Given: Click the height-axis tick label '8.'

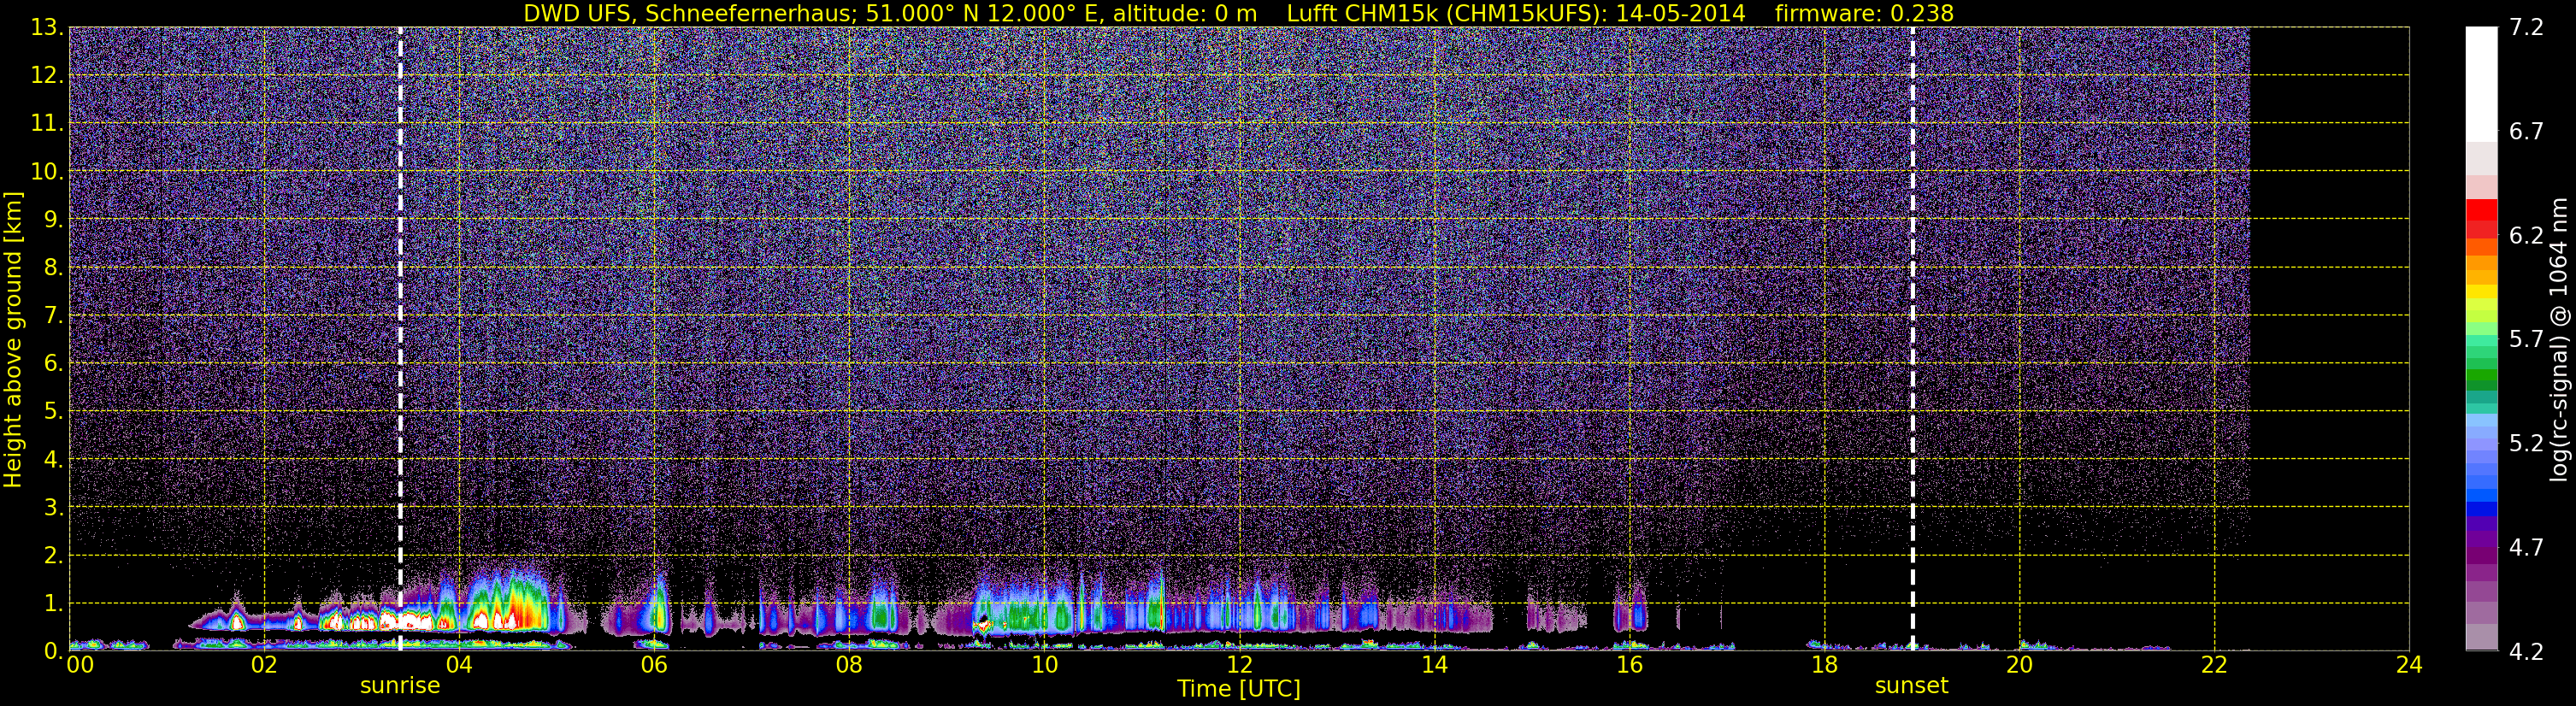Looking at the screenshot, I should [x=53, y=268].
